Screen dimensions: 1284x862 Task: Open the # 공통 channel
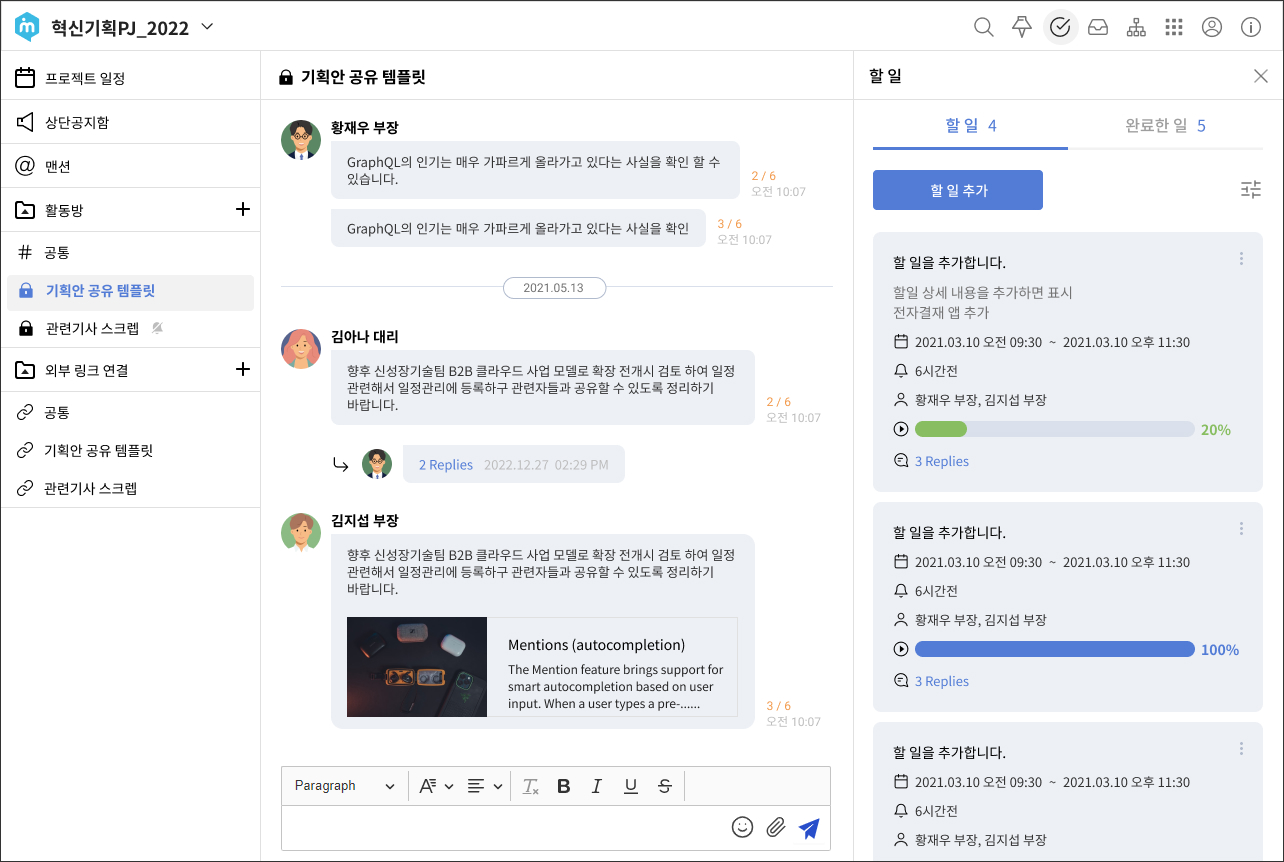tap(130, 253)
